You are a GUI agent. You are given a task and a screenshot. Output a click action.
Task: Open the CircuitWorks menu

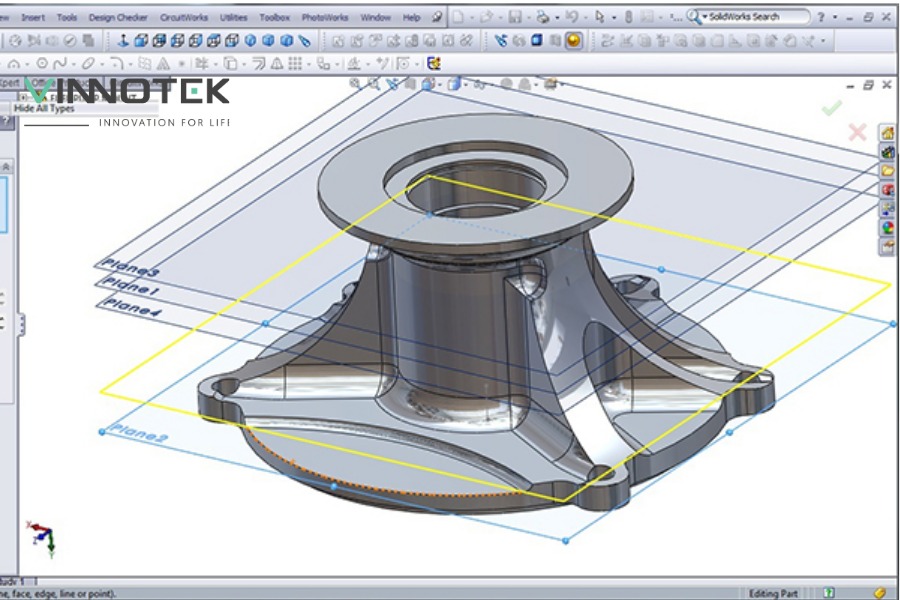[x=184, y=17]
